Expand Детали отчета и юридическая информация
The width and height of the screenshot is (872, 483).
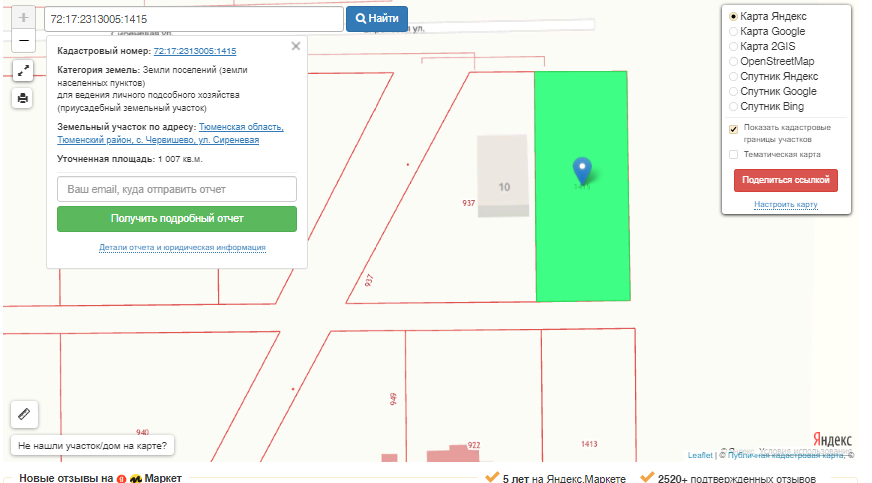pyautogui.click(x=181, y=248)
